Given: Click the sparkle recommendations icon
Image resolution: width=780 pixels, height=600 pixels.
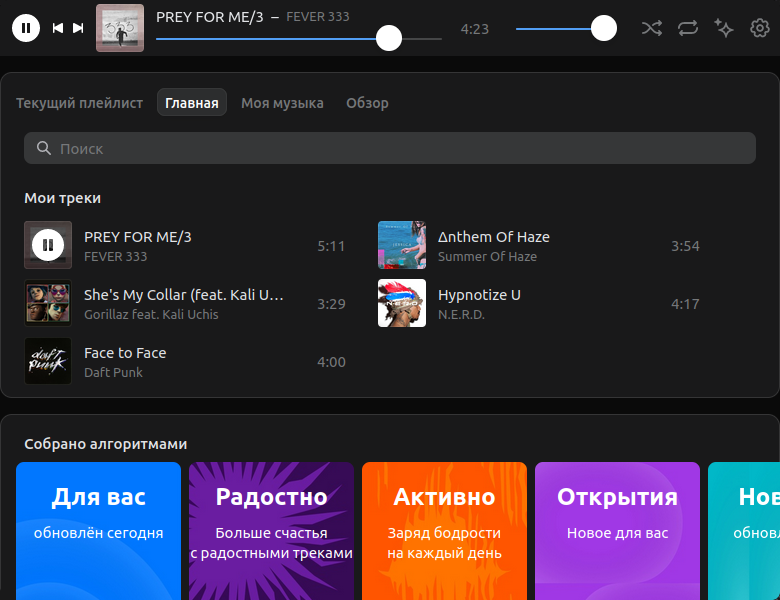Looking at the screenshot, I should tap(724, 28).
